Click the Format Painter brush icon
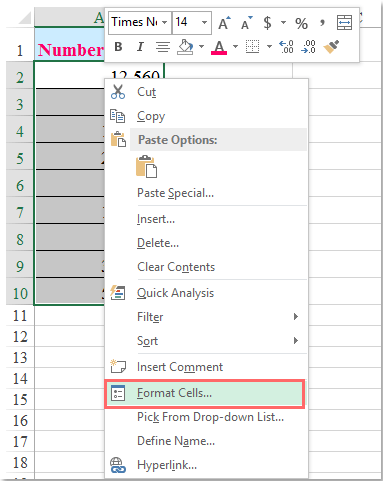This screenshot has width=383, height=481. coord(331,47)
